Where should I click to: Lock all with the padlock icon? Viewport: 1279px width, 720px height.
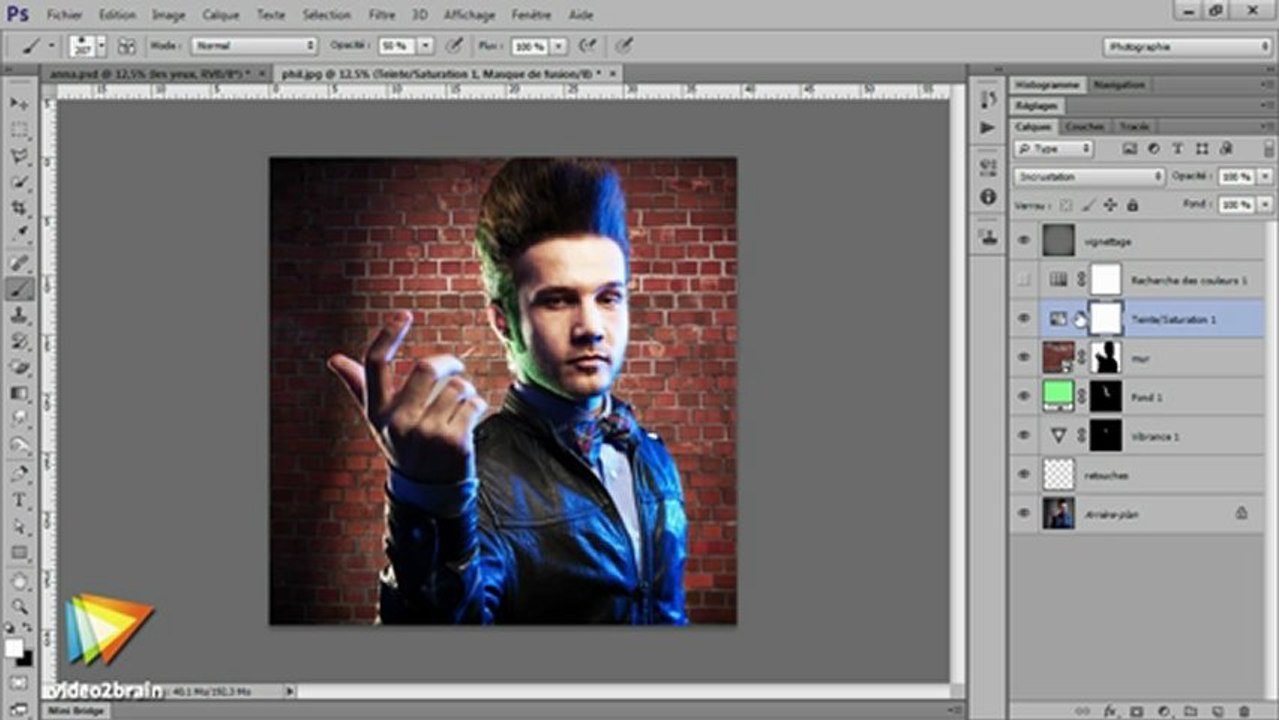point(1132,205)
